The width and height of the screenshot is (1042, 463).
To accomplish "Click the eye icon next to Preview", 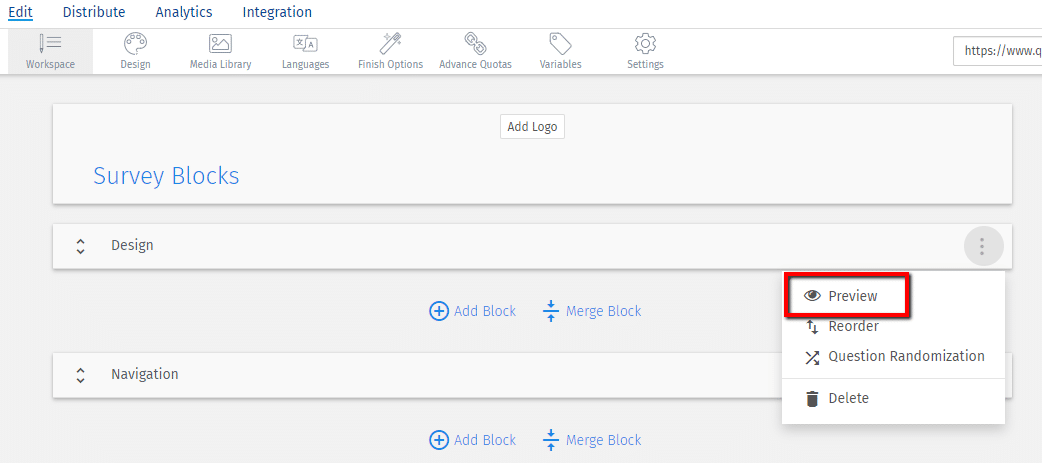I will (812, 296).
